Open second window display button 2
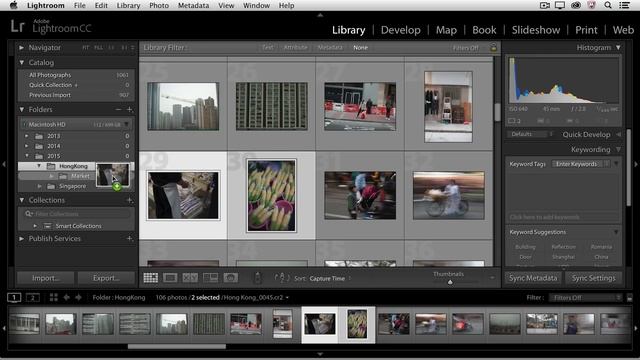This screenshot has height=360, width=640. click(33, 298)
